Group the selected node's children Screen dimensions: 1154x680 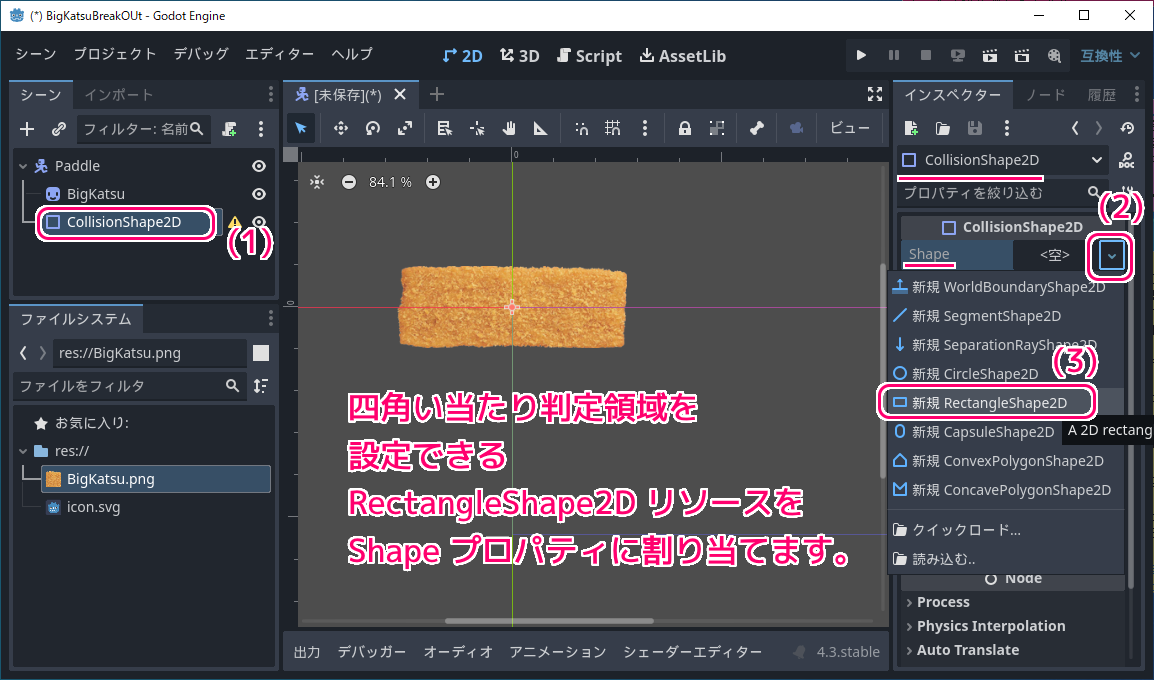coord(717,128)
